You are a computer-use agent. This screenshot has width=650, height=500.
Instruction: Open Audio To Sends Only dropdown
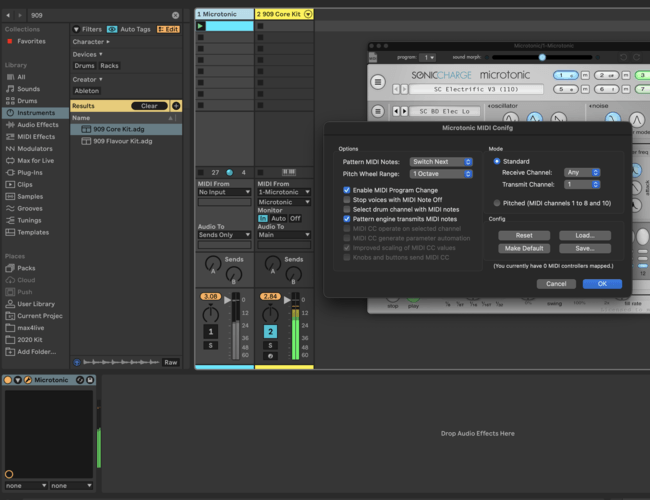point(224,235)
